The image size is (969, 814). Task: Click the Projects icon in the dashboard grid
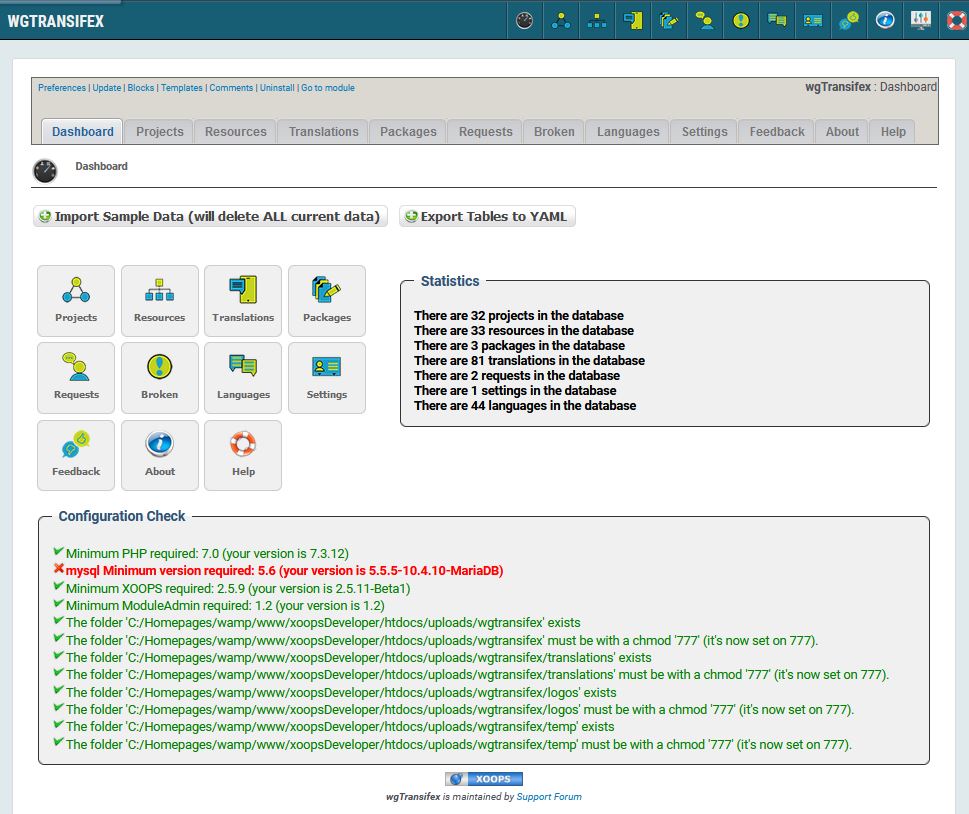76,300
